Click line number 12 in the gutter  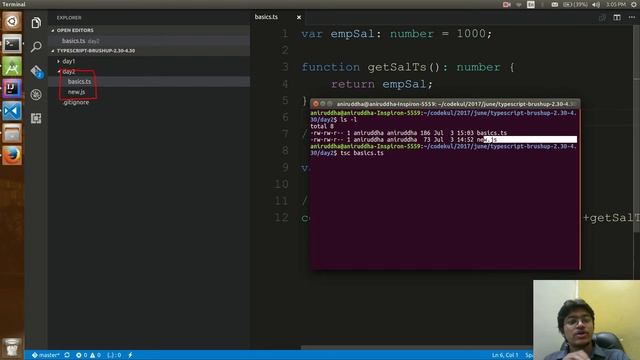click(x=281, y=218)
